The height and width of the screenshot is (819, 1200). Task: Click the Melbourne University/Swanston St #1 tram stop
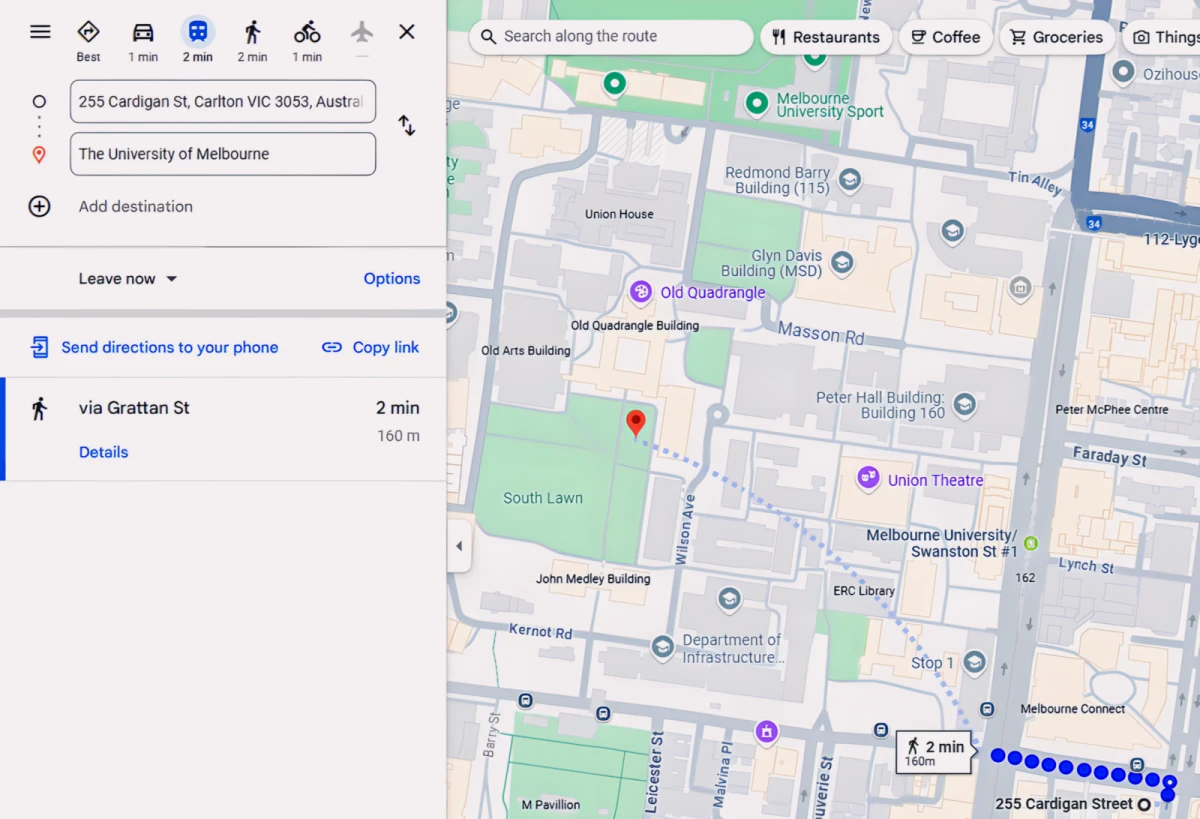pyautogui.click(x=1031, y=543)
